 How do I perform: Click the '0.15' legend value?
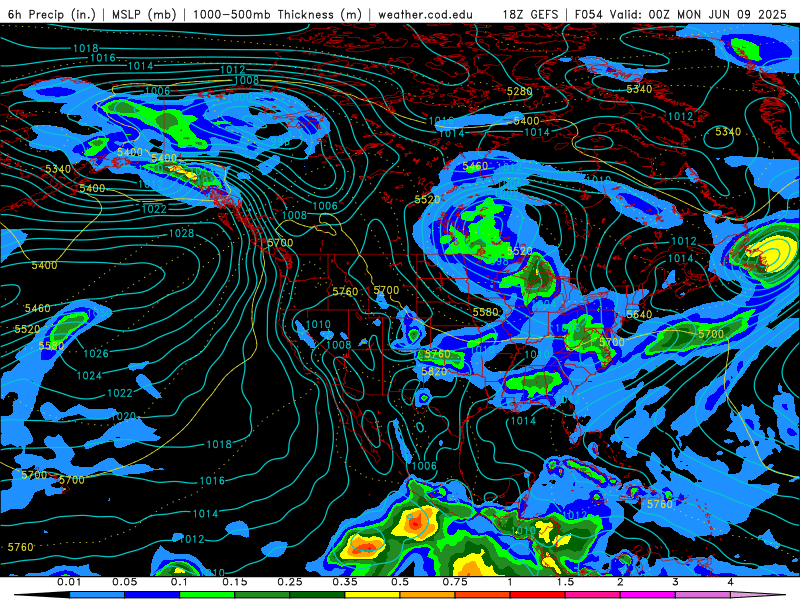235,582
